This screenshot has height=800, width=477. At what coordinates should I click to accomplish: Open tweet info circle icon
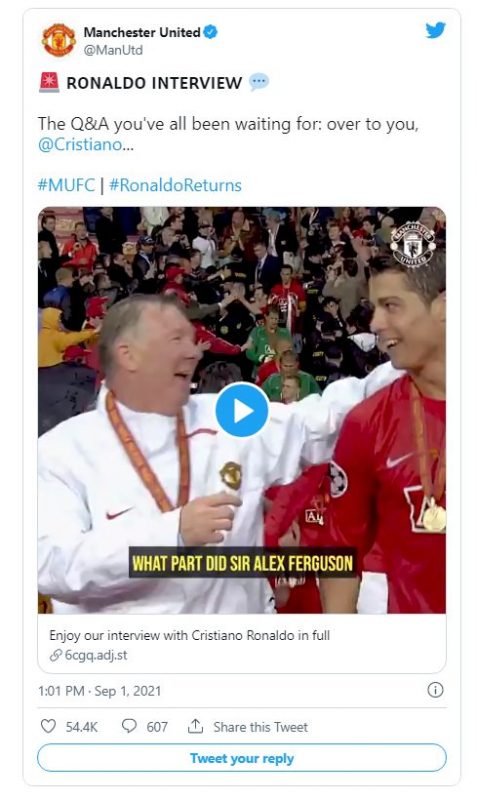click(435, 690)
